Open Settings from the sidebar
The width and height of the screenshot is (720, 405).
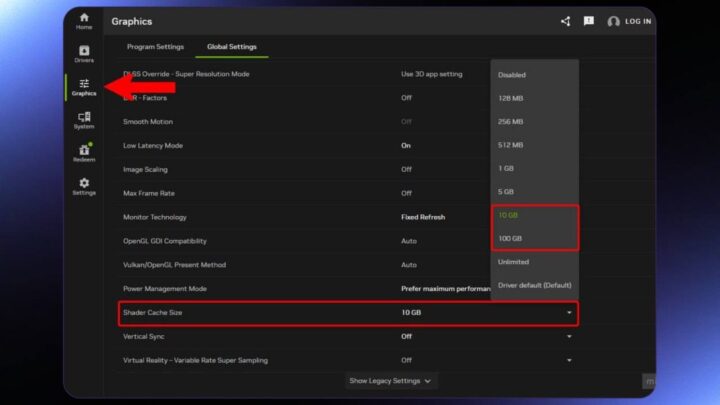coord(84,186)
